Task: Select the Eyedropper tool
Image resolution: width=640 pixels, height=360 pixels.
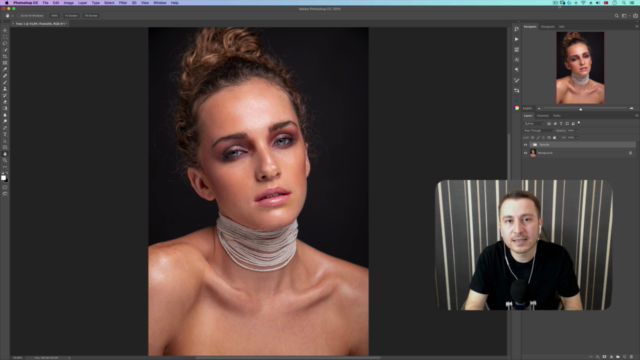Action: coord(5,69)
